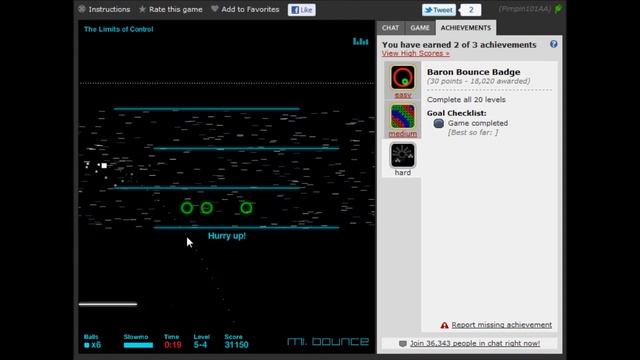Click the star icon beside Rate this game
640x360 pixels.
click(x=142, y=9)
